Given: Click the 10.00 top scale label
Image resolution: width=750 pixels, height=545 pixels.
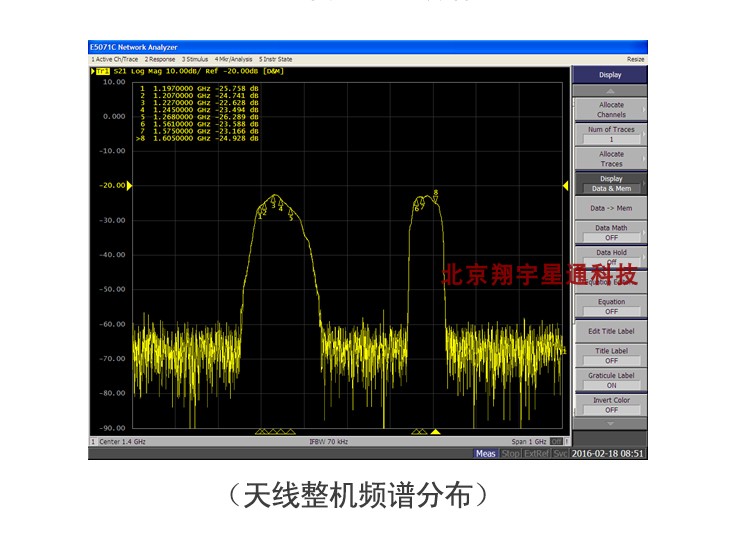Looking at the screenshot, I should tap(114, 82).
